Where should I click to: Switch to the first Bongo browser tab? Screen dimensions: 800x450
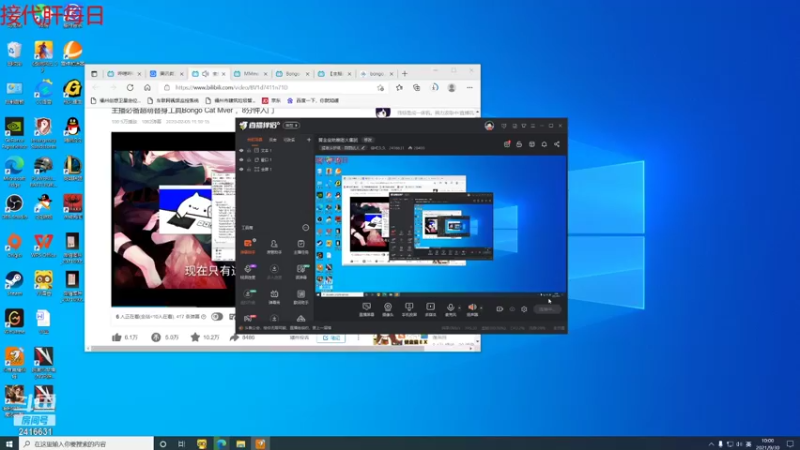coord(292,73)
